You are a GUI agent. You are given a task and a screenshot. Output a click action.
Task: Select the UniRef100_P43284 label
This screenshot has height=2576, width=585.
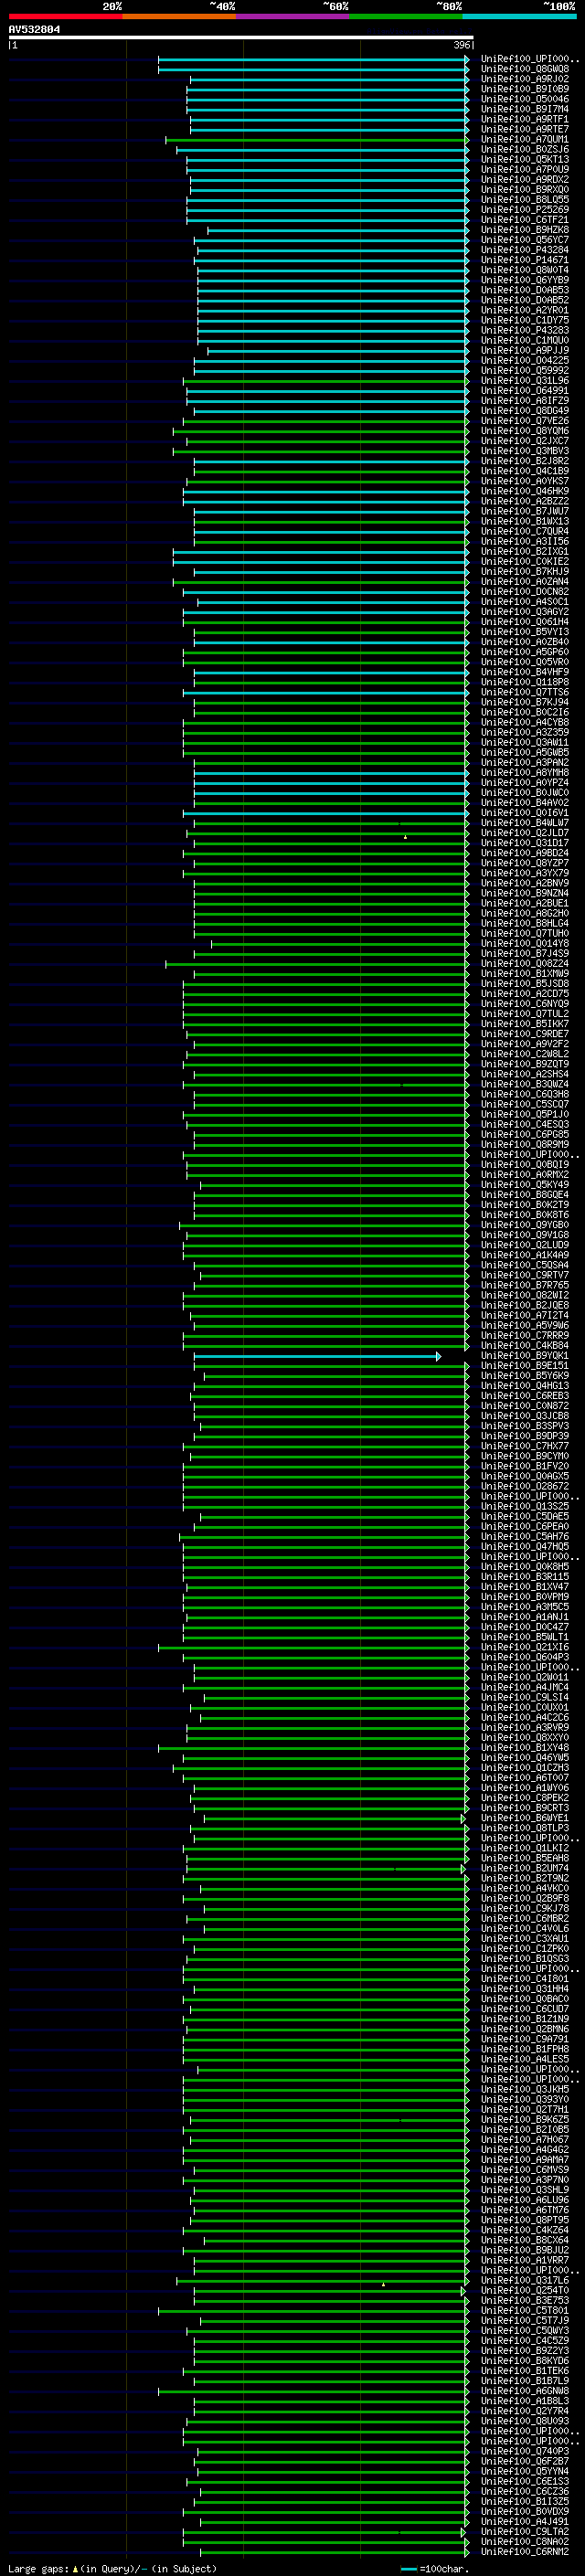524,251
